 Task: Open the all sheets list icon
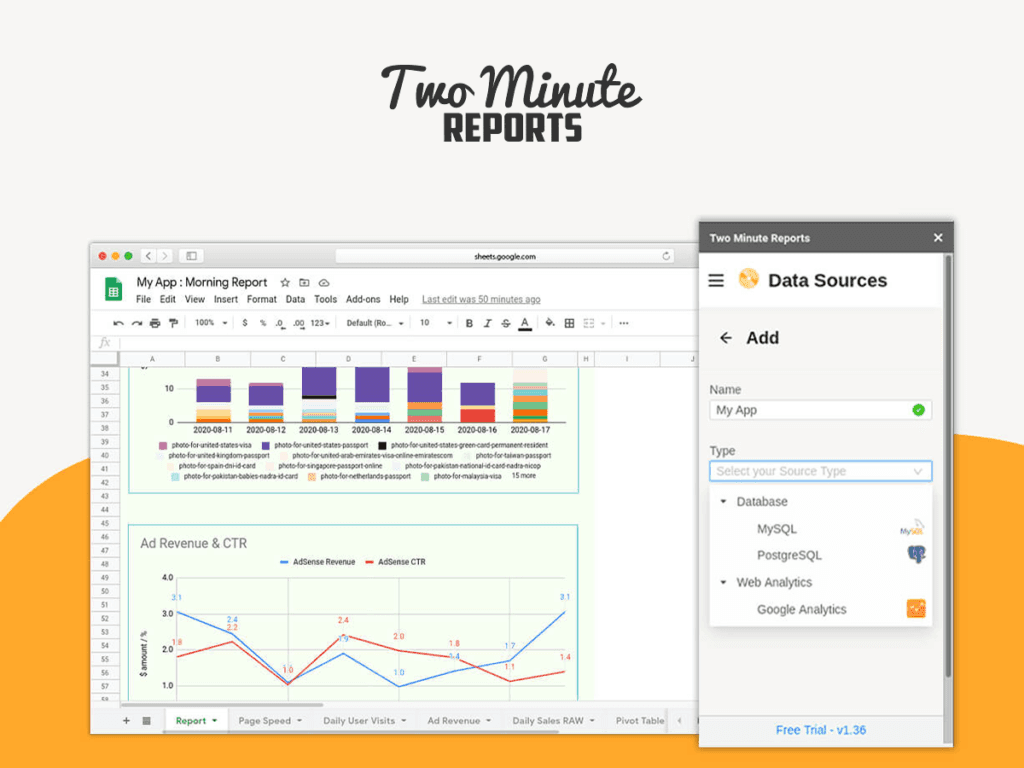147,721
